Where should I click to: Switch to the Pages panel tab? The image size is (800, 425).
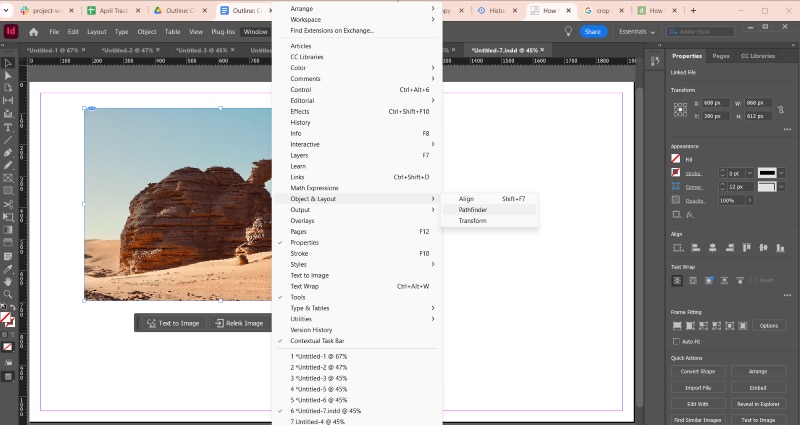tap(721, 56)
